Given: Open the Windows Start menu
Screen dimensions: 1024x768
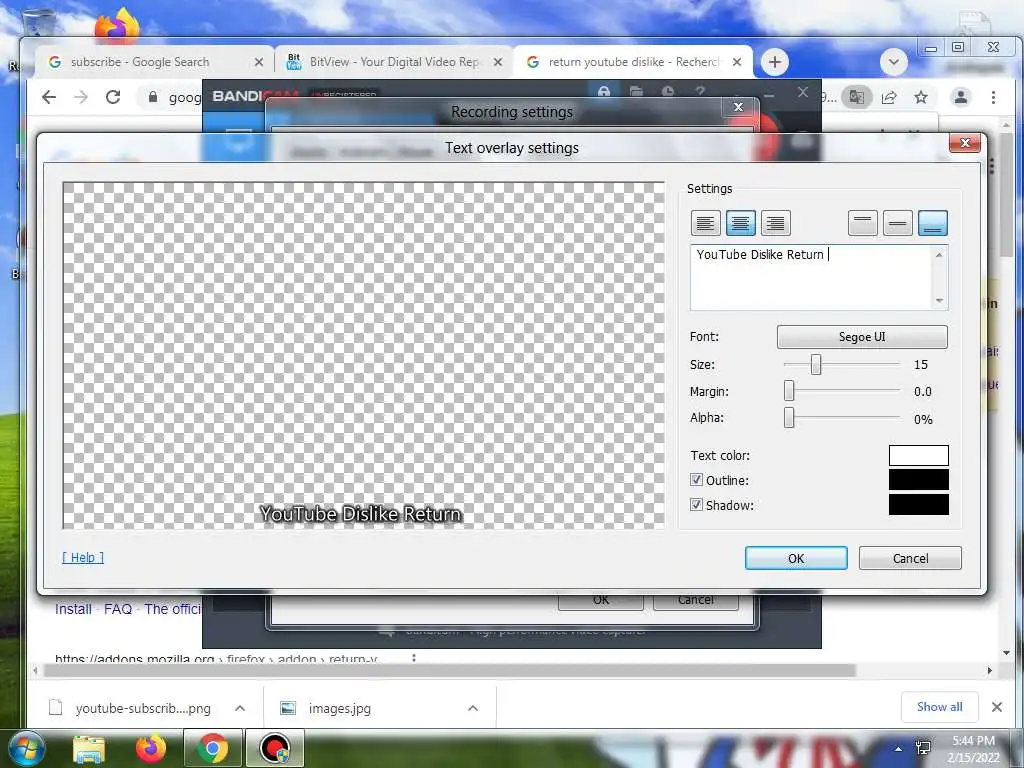Looking at the screenshot, I should [26, 748].
